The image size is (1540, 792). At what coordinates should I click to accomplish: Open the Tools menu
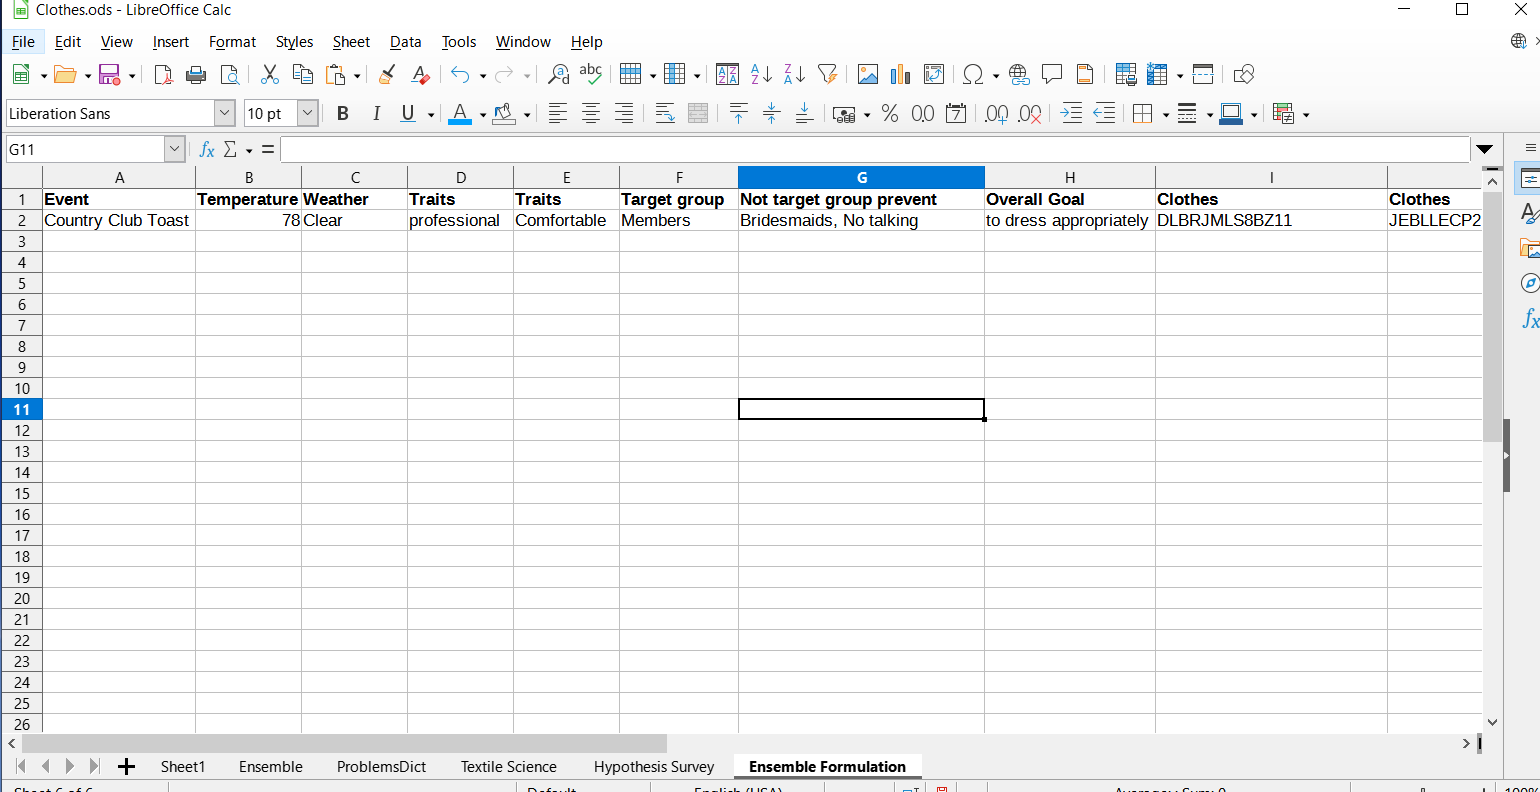pyautogui.click(x=459, y=42)
